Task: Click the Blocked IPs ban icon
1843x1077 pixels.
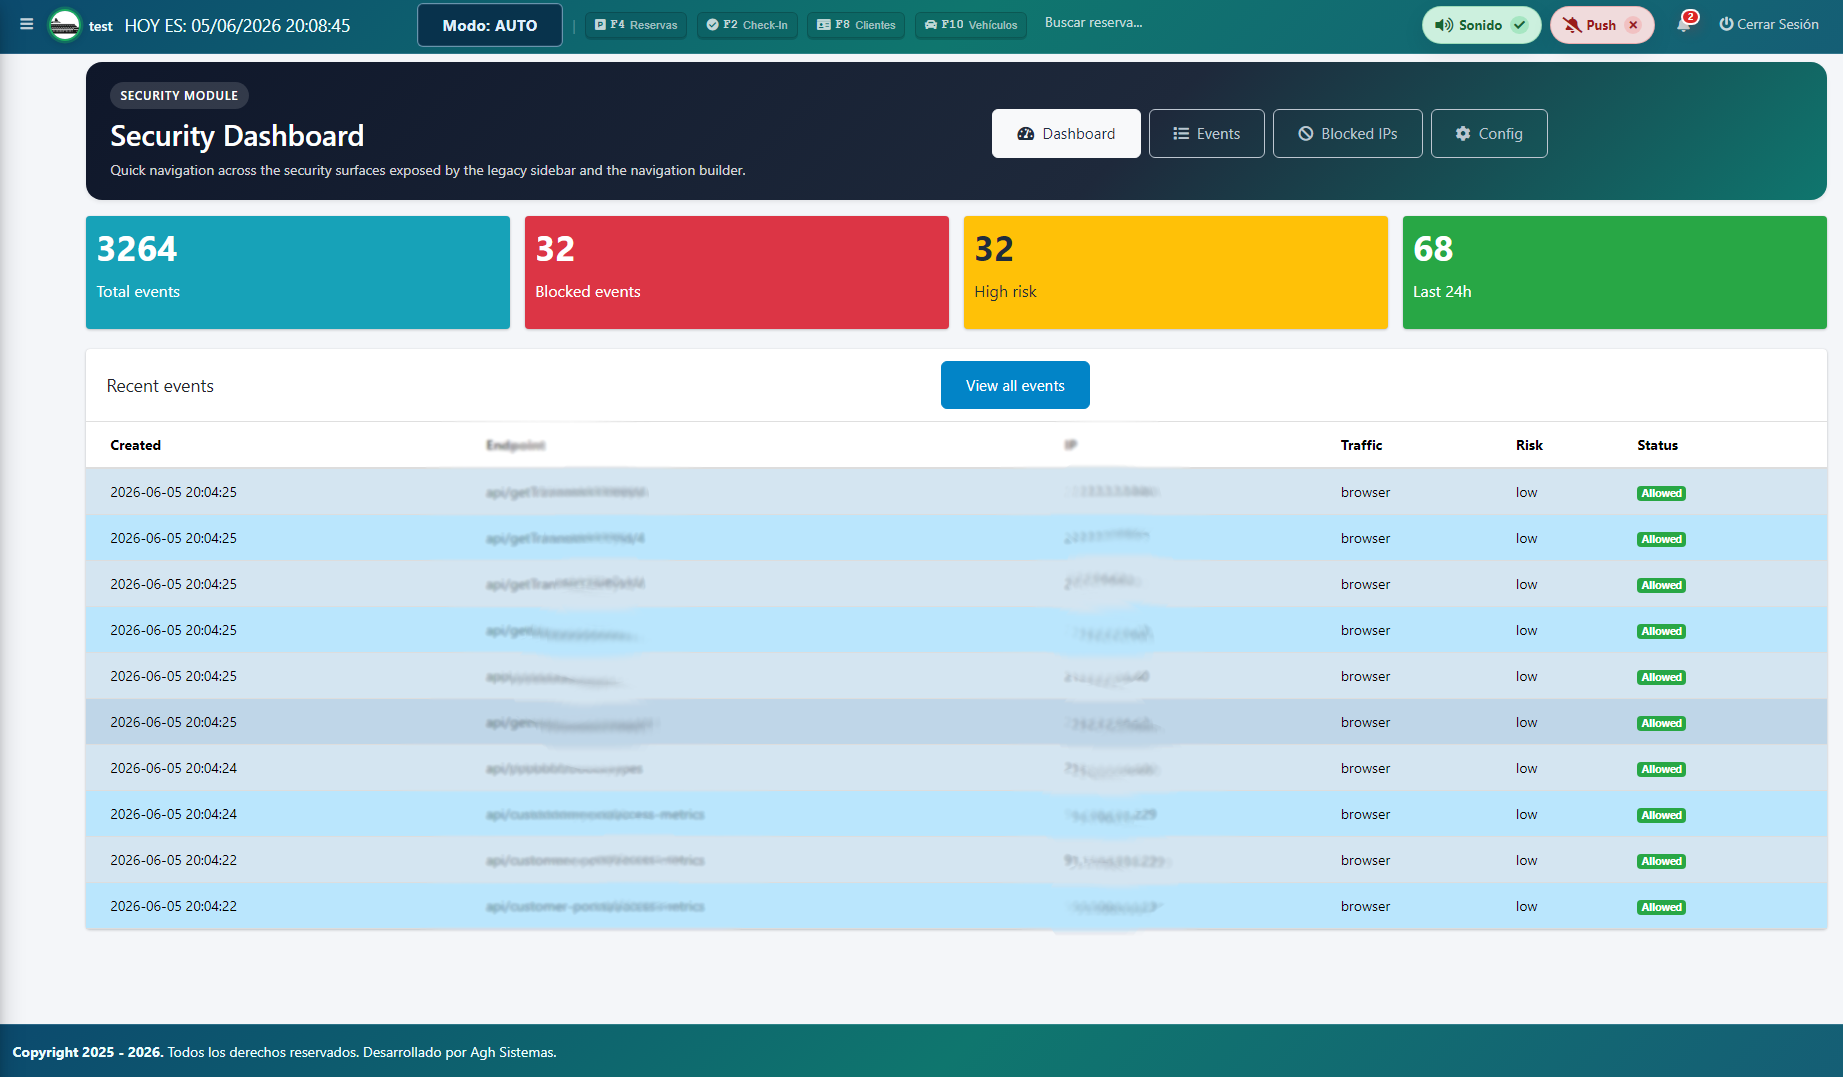Action: [x=1306, y=134]
